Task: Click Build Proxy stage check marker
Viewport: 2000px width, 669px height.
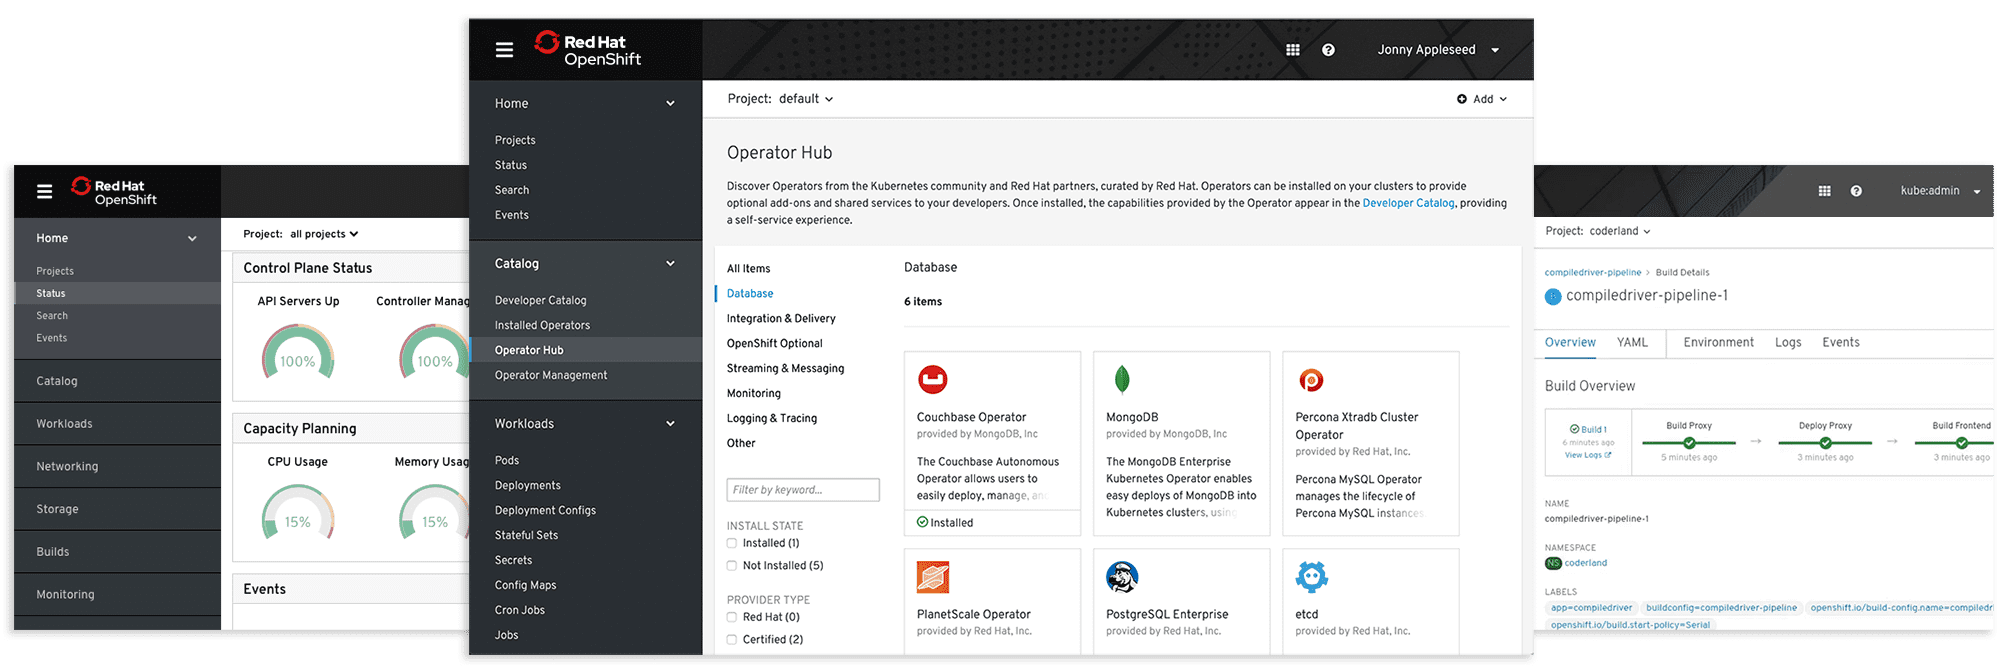Action: (x=1689, y=443)
